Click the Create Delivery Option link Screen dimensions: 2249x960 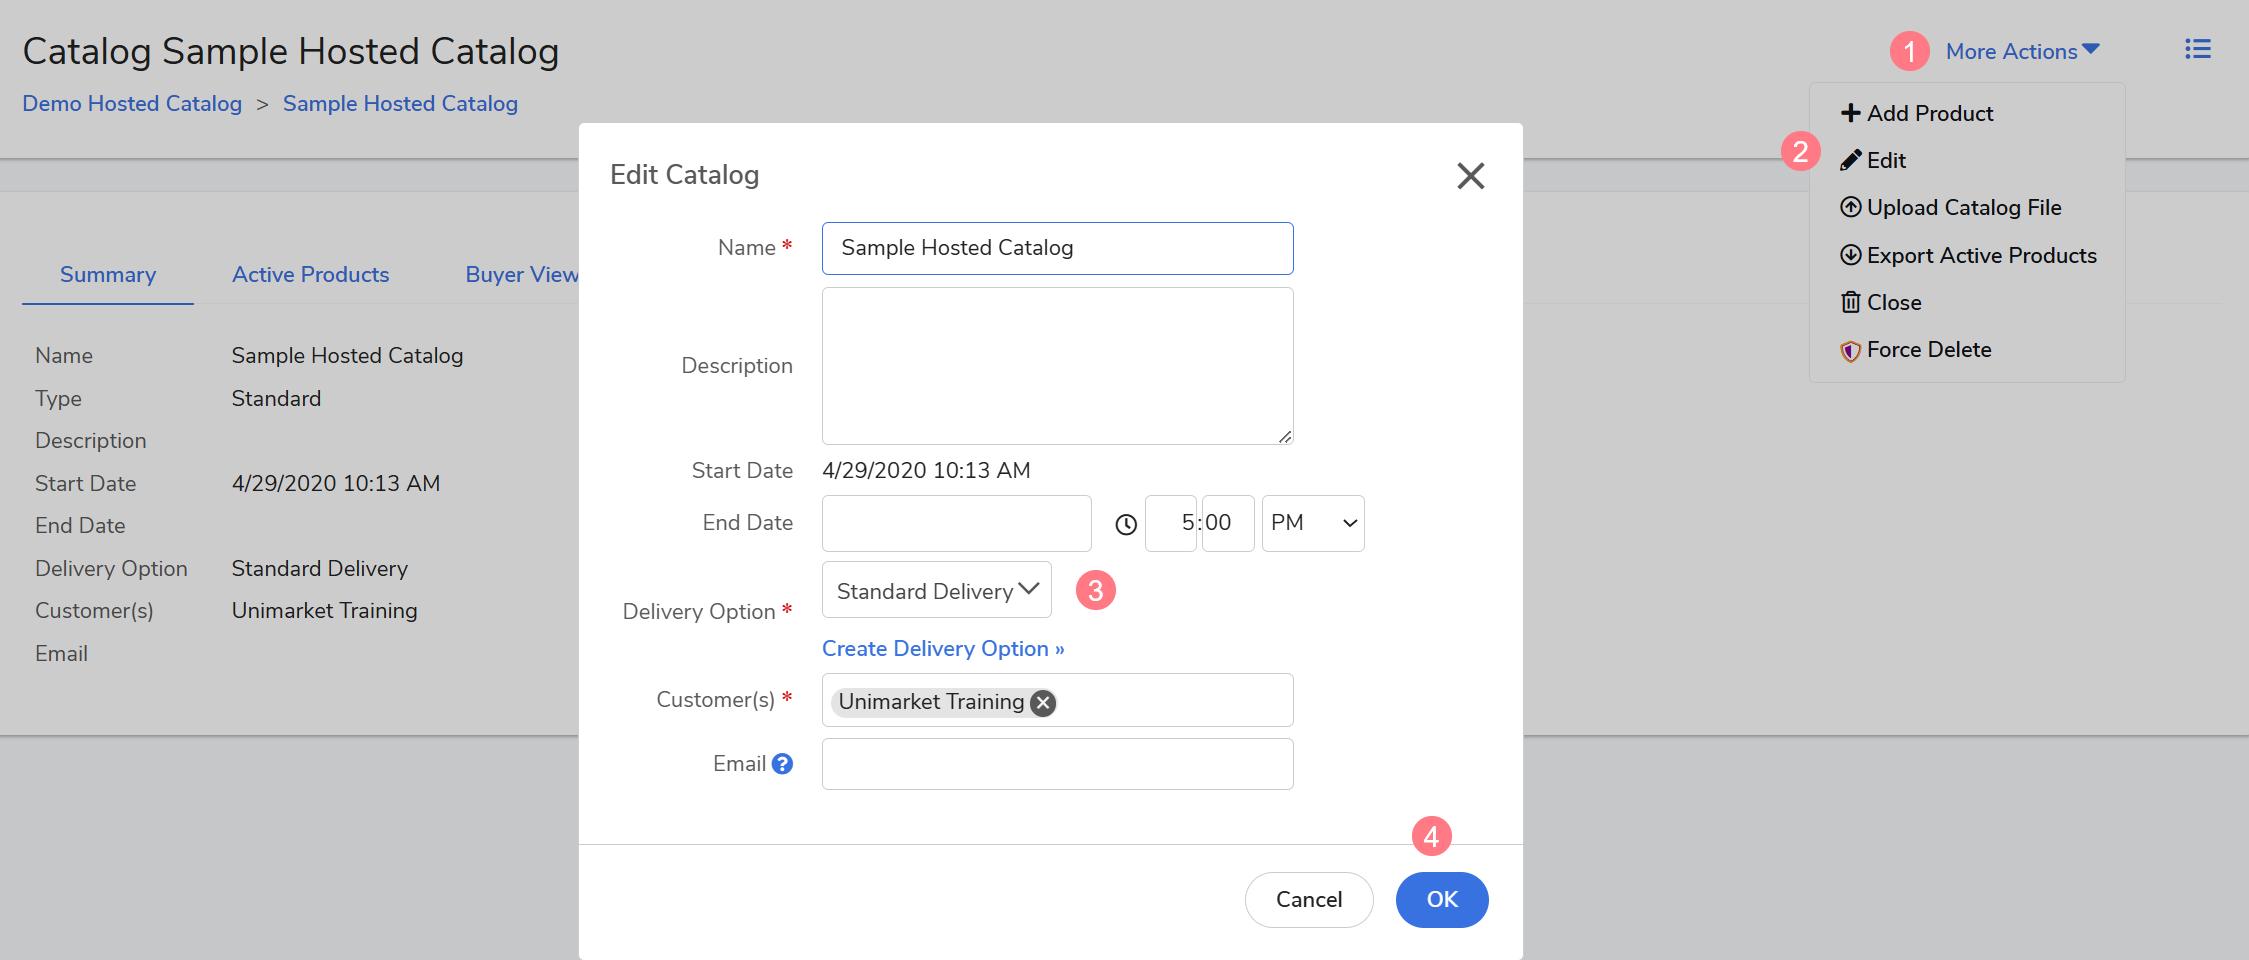click(942, 649)
